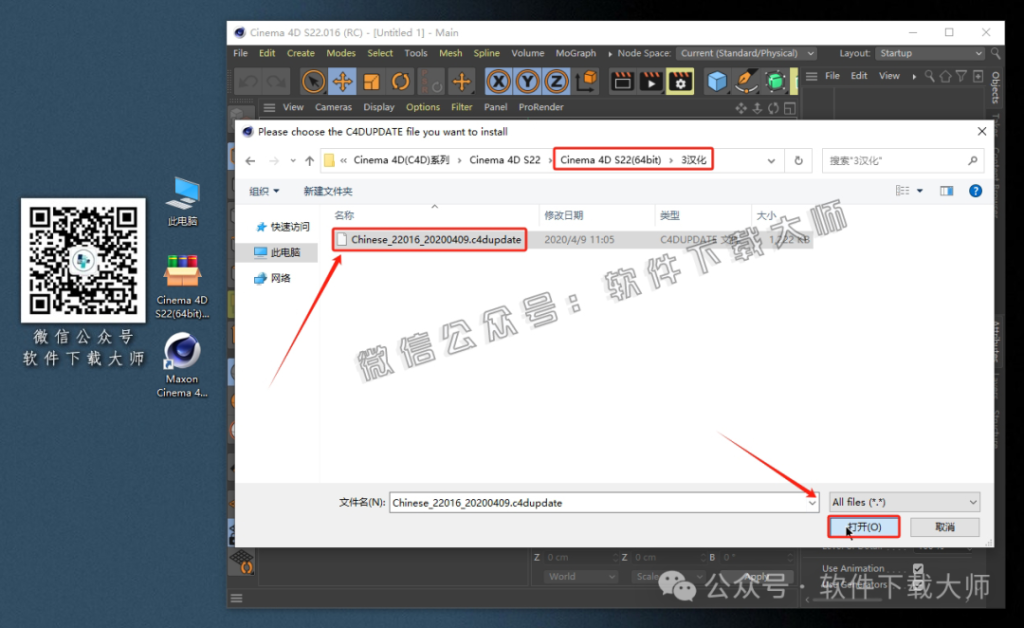Screen dimensions: 1024x628
Task: Add a Cube object from the toolbar
Action: point(717,80)
